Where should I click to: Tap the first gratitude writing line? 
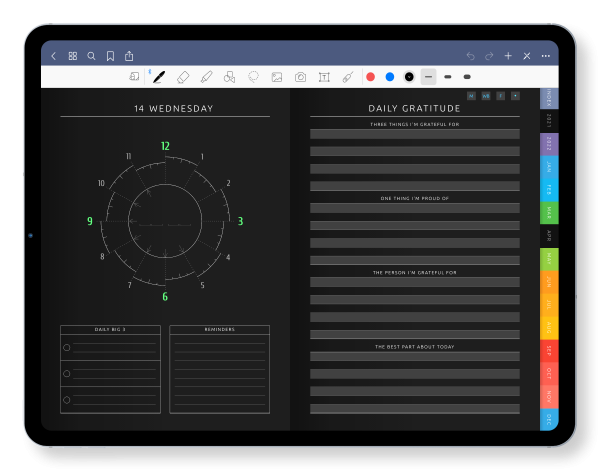(414, 134)
